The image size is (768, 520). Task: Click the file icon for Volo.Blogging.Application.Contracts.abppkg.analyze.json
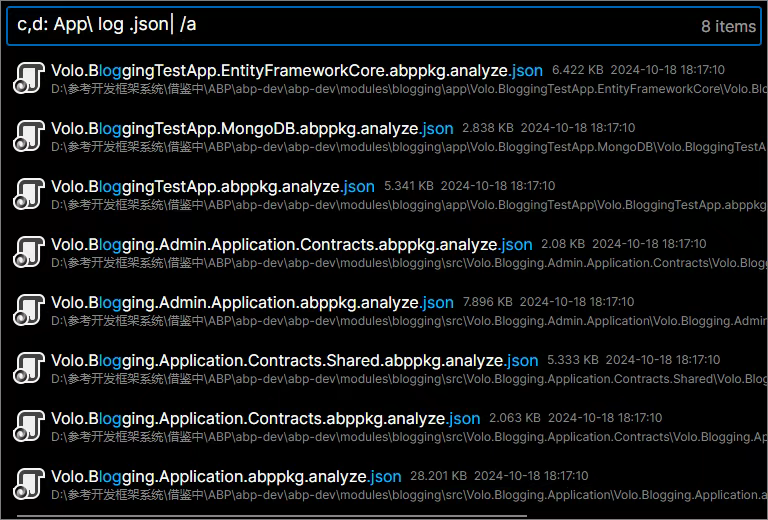[x=28, y=426]
